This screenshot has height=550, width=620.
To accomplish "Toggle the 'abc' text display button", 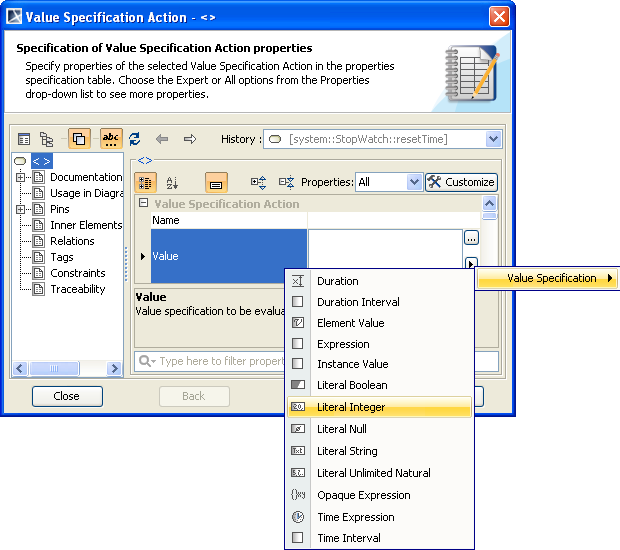I will click(x=110, y=139).
